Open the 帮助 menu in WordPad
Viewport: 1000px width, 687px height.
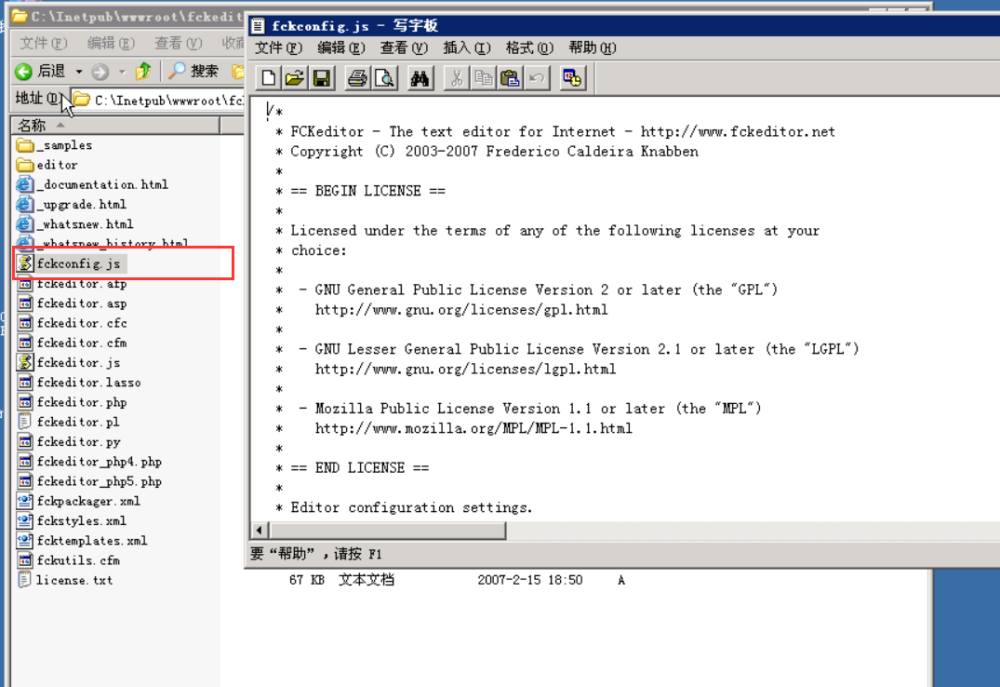point(592,48)
